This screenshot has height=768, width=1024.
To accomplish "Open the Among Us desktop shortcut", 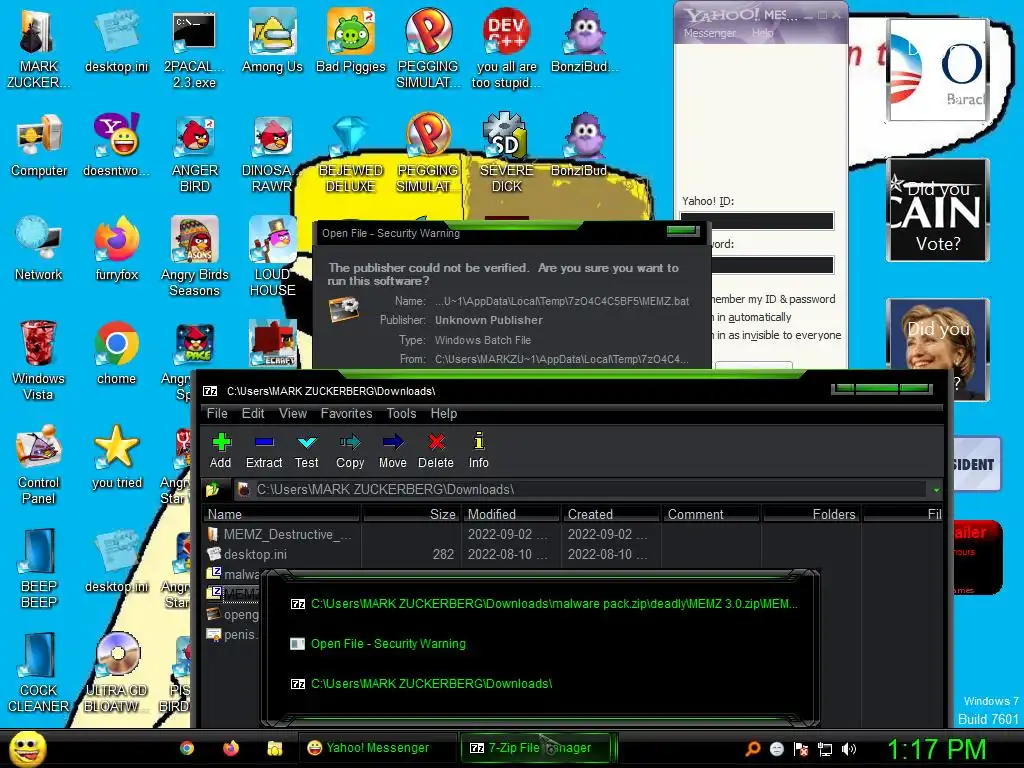I will pyautogui.click(x=272, y=41).
